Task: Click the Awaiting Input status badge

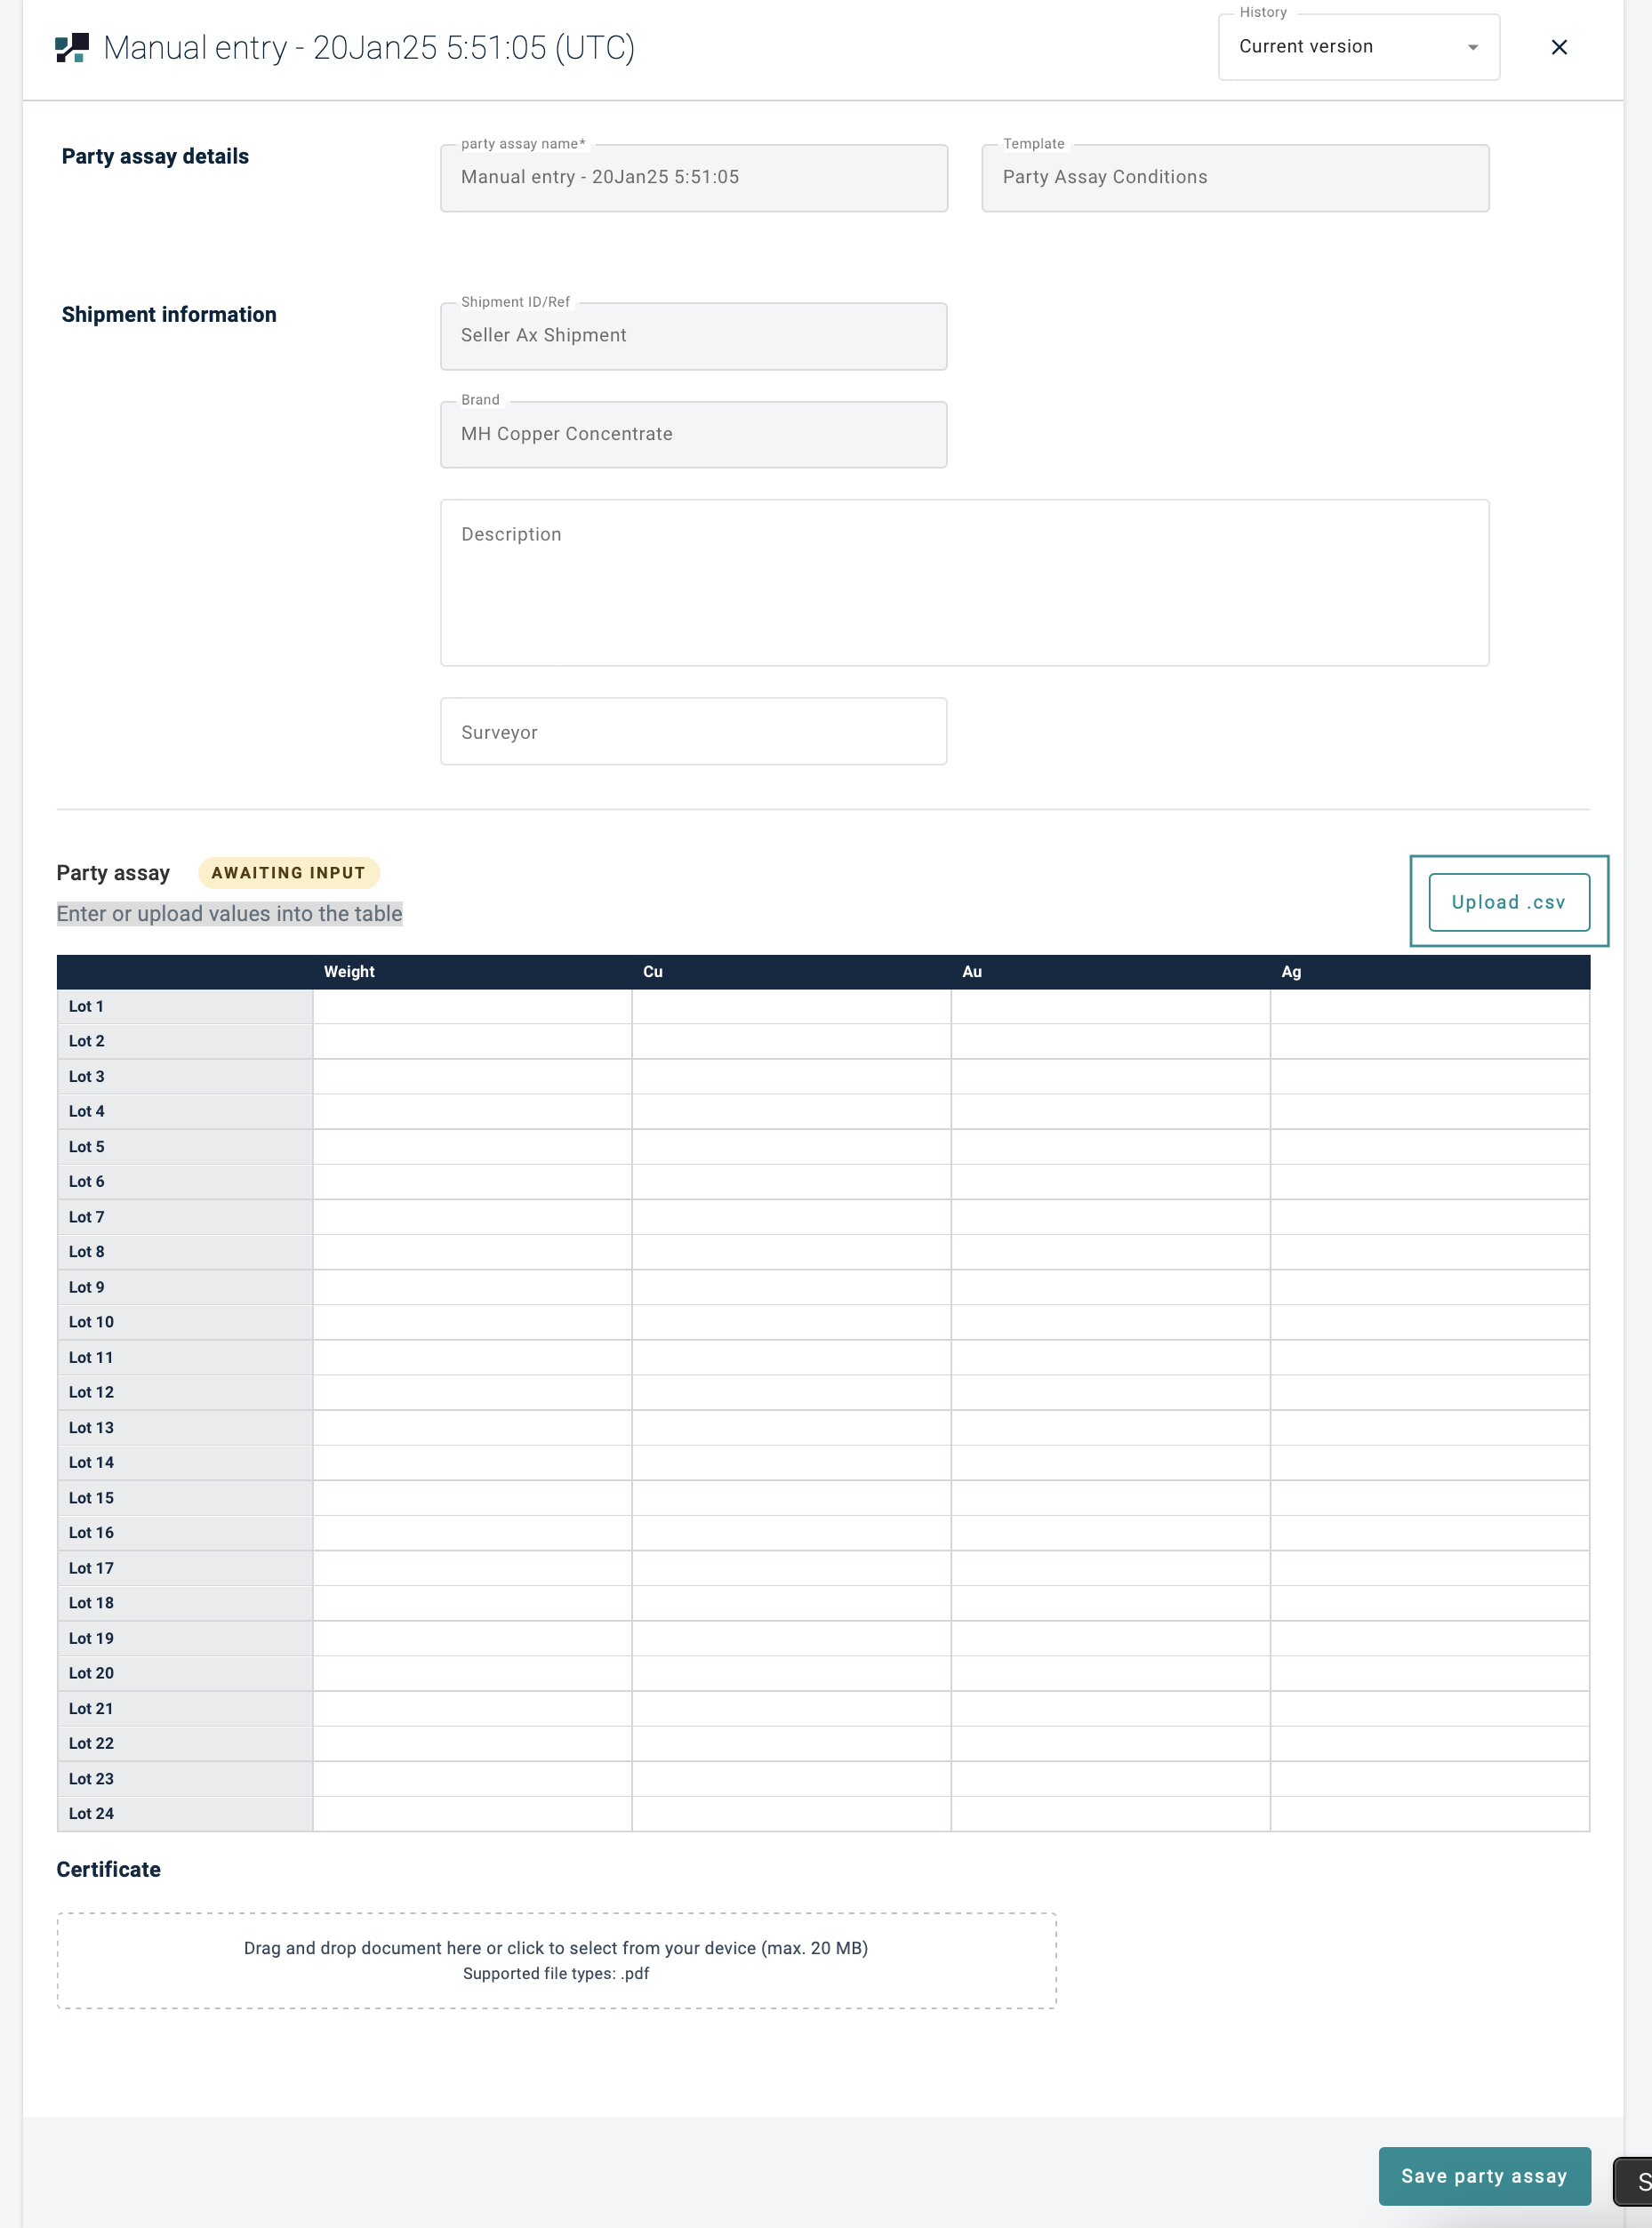Action: click(288, 873)
